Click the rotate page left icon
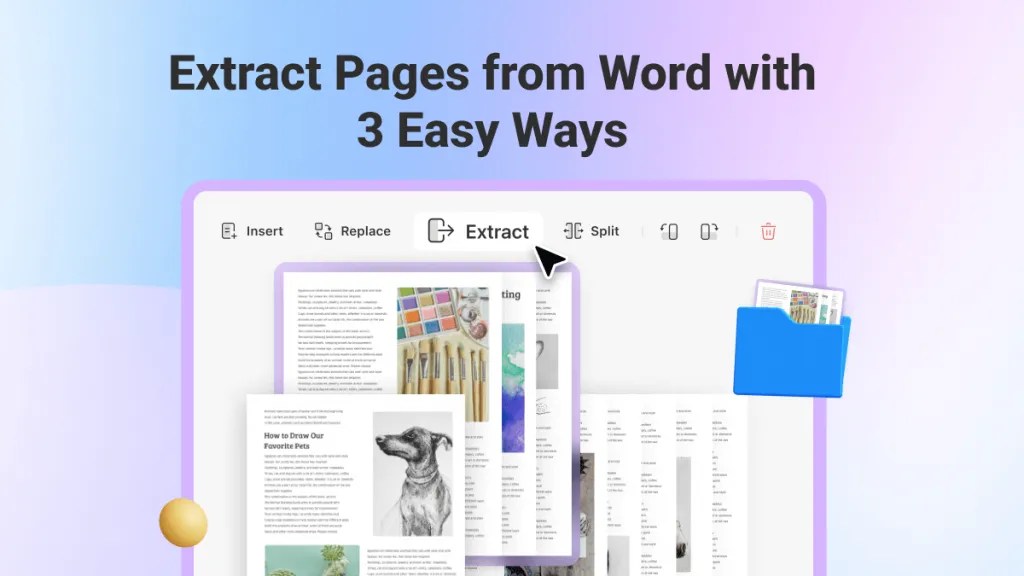Image resolution: width=1024 pixels, height=576 pixels. point(669,231)
